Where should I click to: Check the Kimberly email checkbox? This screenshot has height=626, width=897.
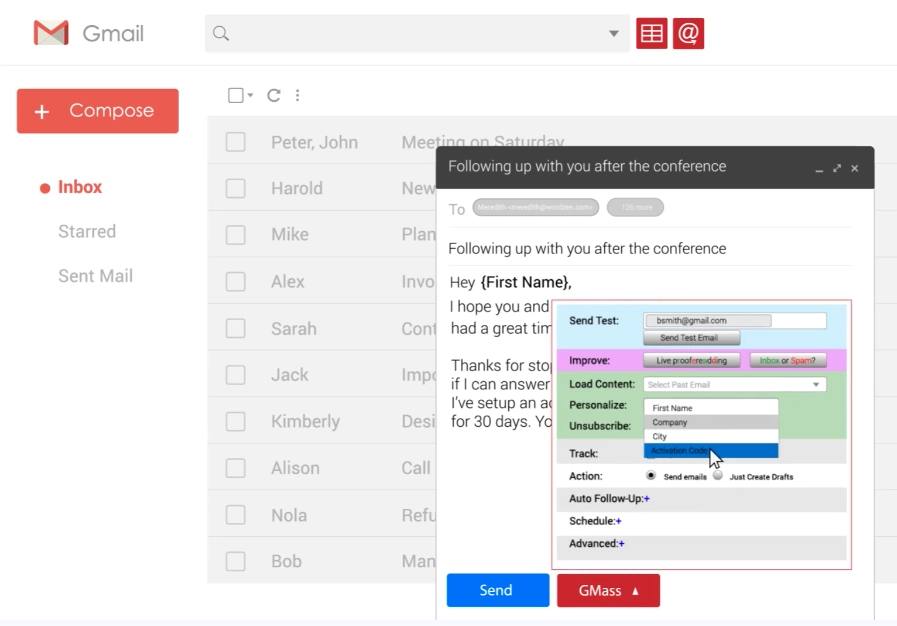(x=236, y=422)
